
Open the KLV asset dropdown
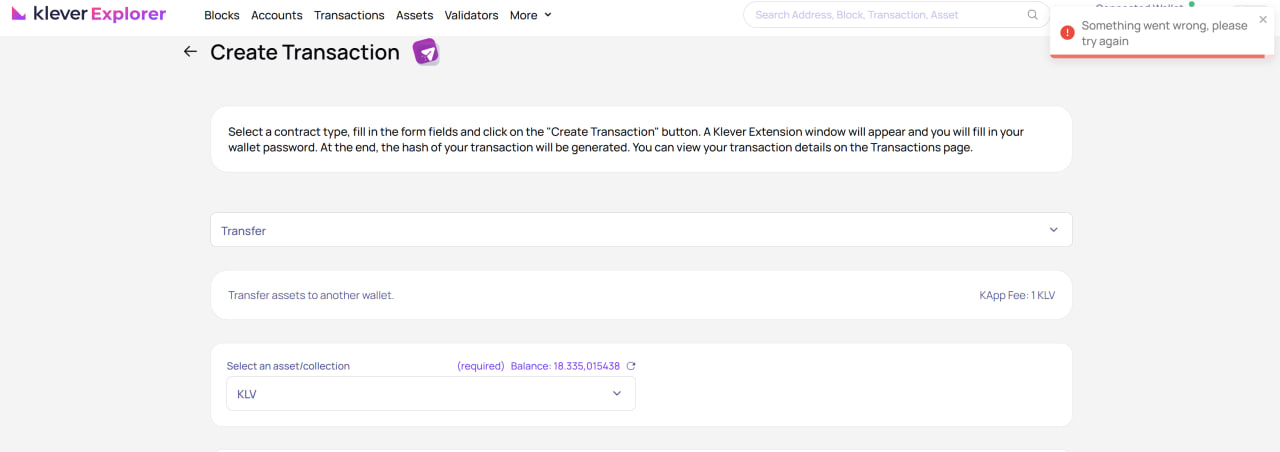[x=431, y=394]
